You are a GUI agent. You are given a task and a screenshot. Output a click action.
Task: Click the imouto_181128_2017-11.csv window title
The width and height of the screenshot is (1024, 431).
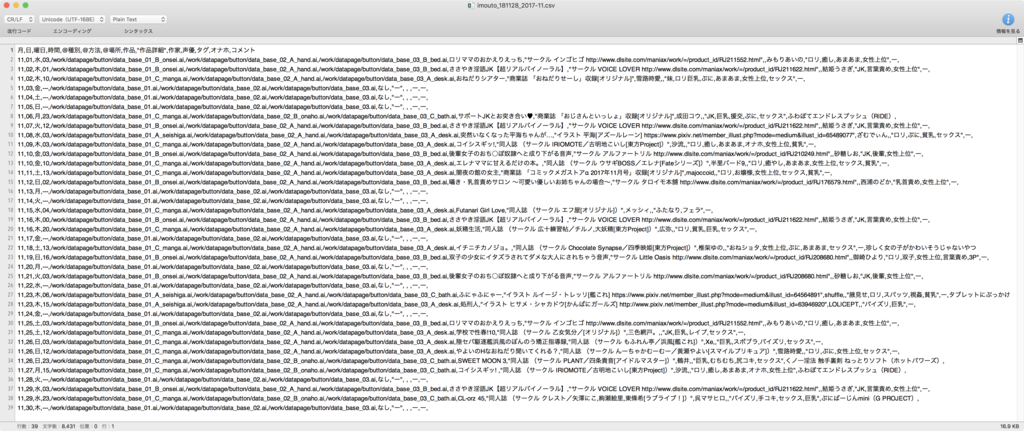(x=514, y=5)
